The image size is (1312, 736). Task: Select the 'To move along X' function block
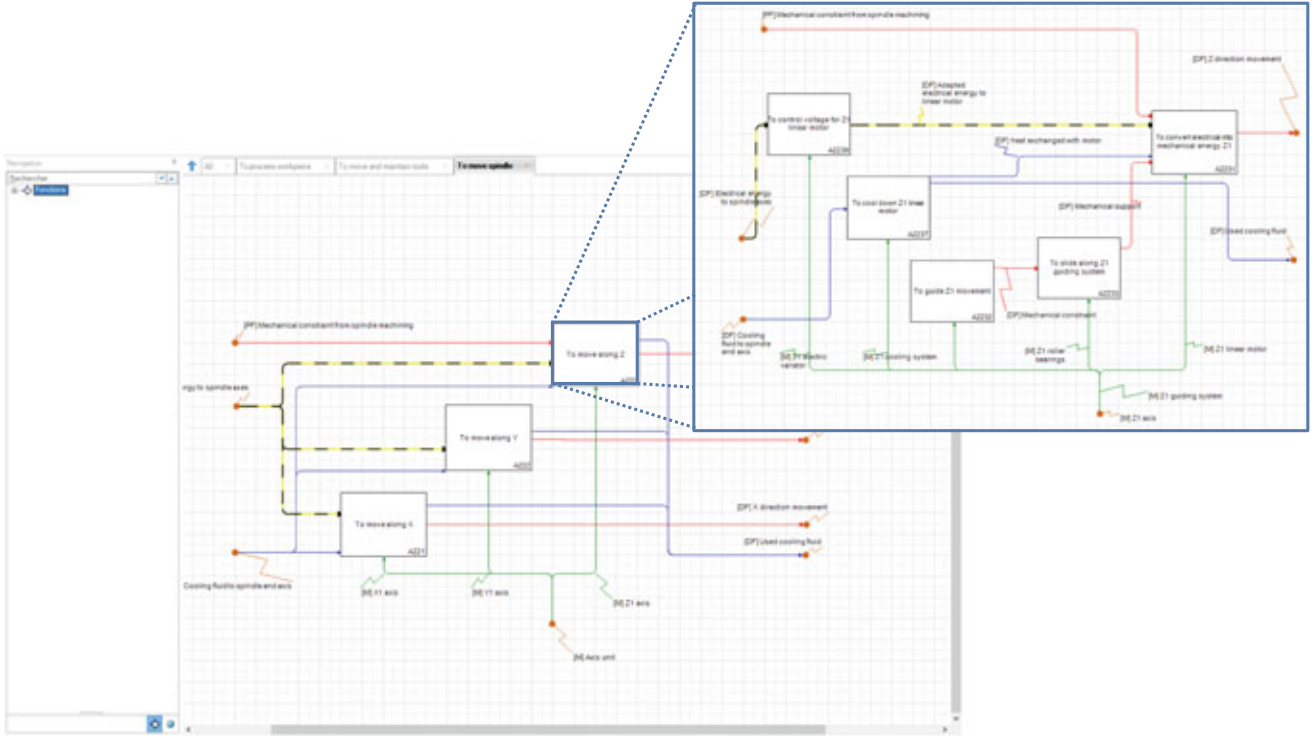point(383,524)
